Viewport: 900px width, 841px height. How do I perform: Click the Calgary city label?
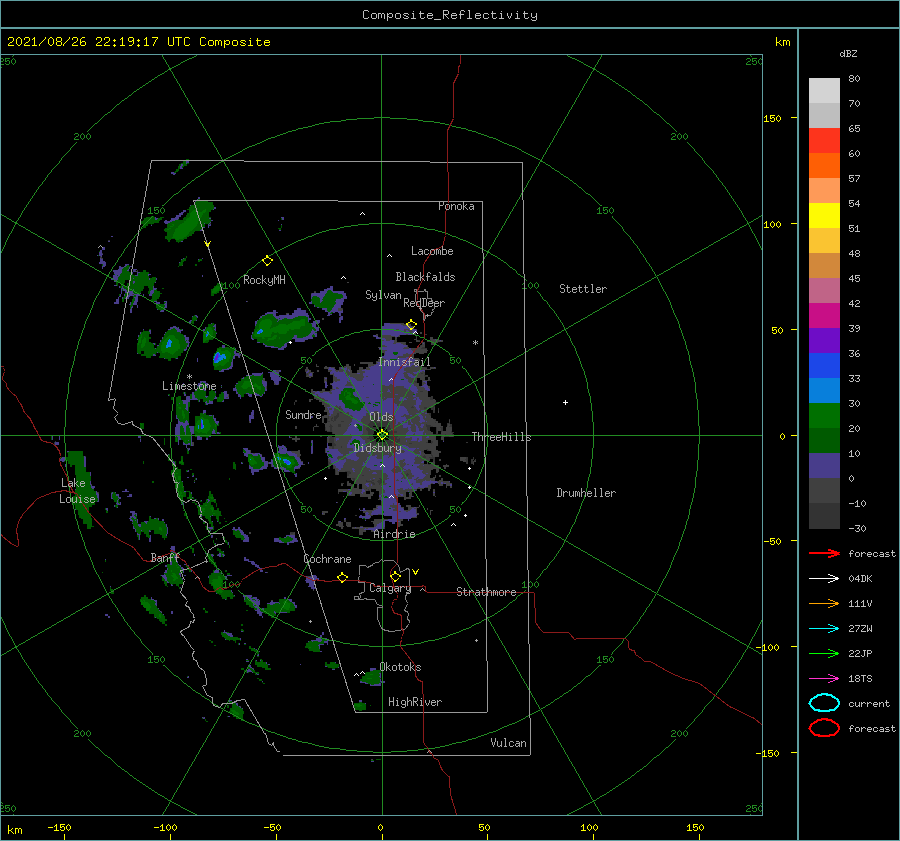[390, 588]
